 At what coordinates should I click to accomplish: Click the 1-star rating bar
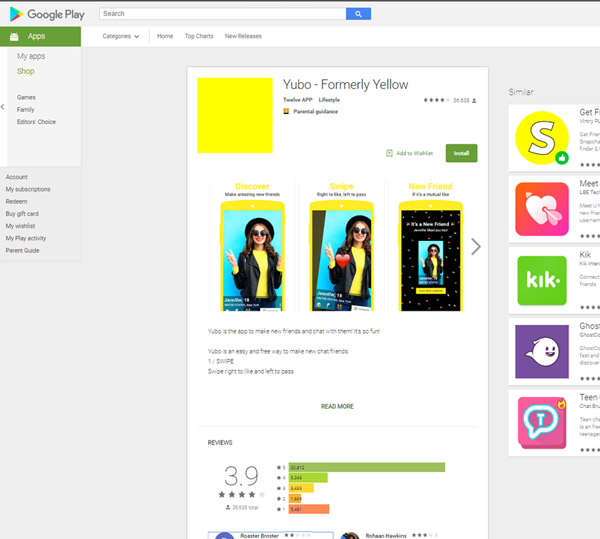pos(309,509)
